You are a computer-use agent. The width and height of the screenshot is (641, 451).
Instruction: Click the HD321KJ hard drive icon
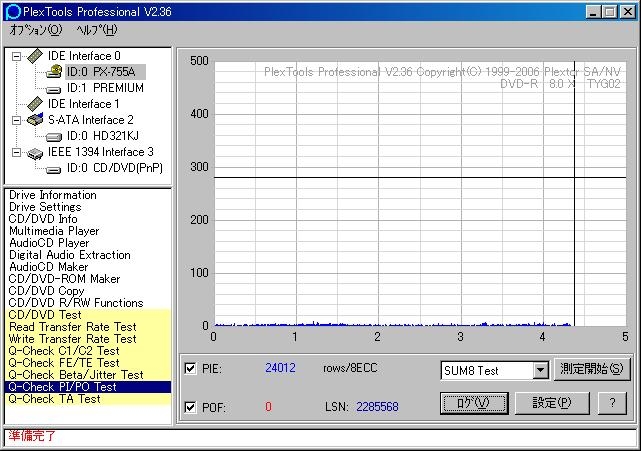point(54,136)
